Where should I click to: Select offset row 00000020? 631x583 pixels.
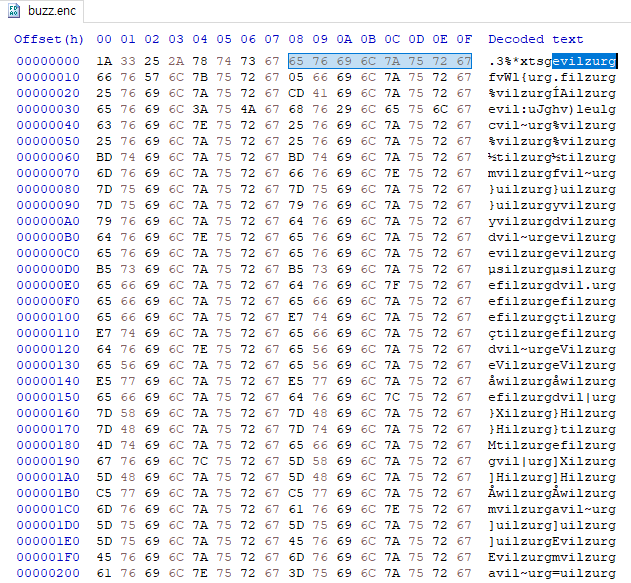(48, 93)
